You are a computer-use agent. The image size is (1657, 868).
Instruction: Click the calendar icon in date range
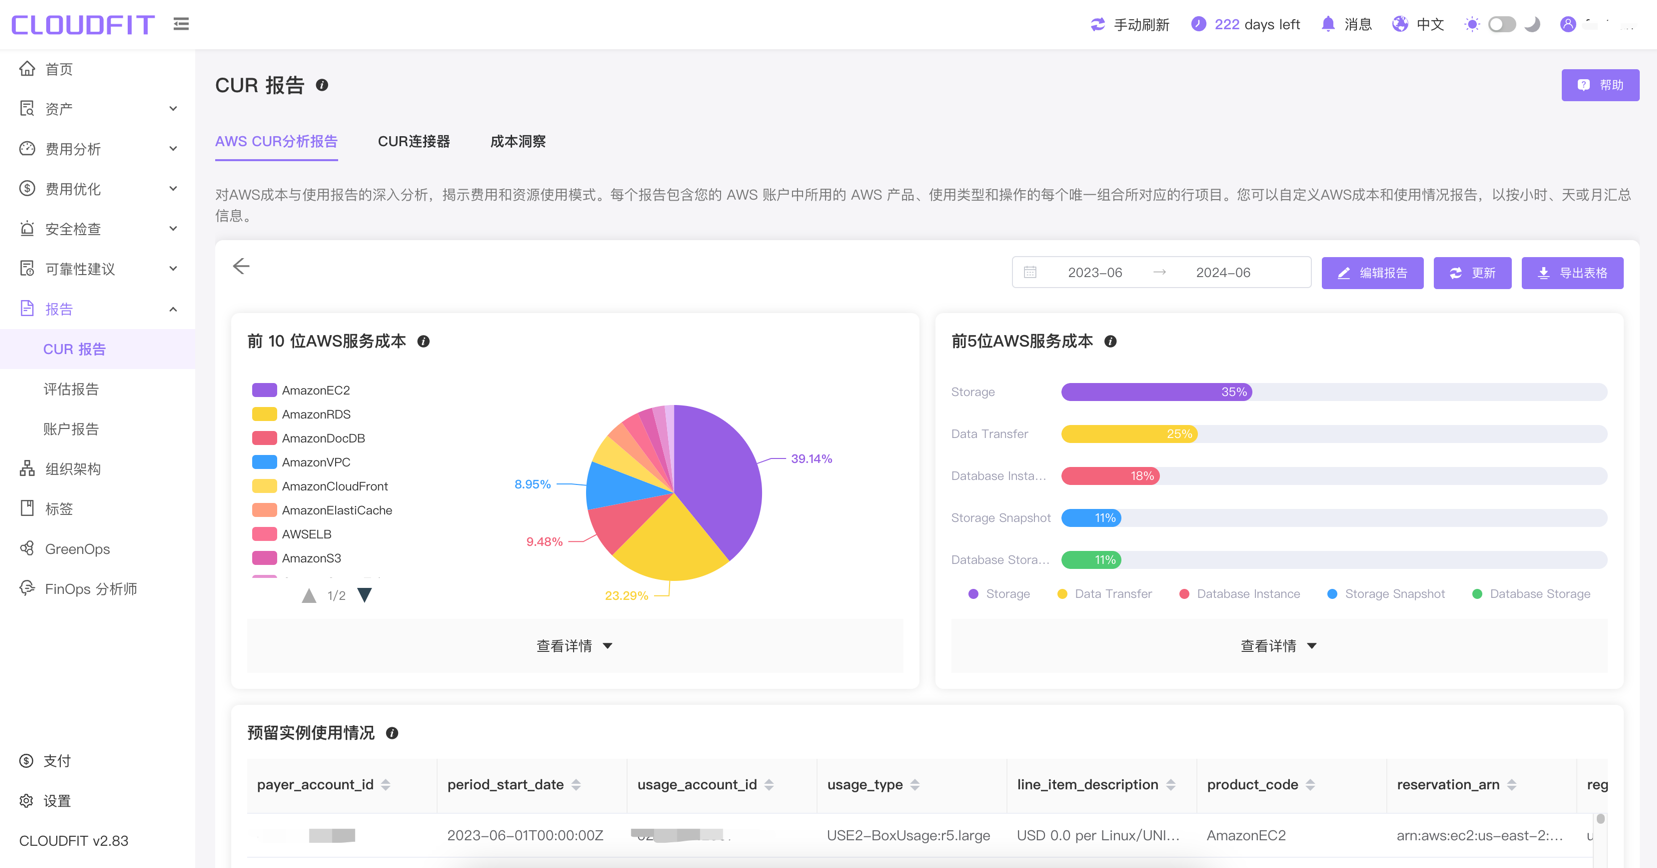tap(1030, 272)
